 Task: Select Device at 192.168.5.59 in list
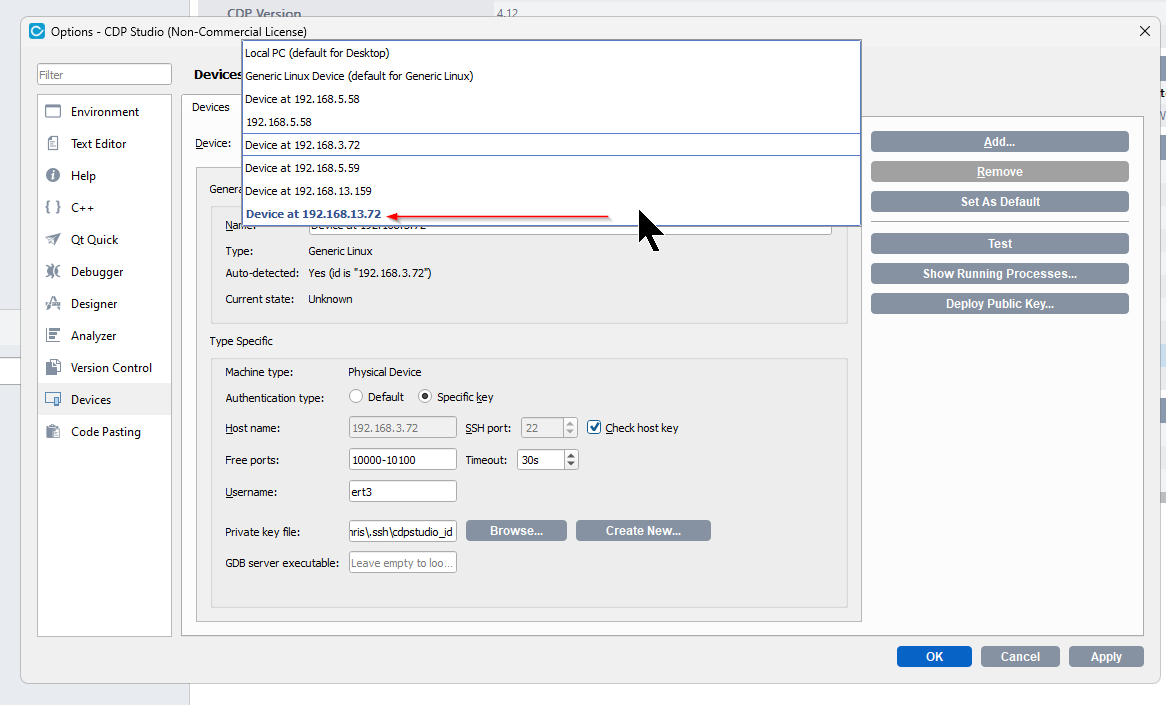pyautogui.click(x=551, y=168)
